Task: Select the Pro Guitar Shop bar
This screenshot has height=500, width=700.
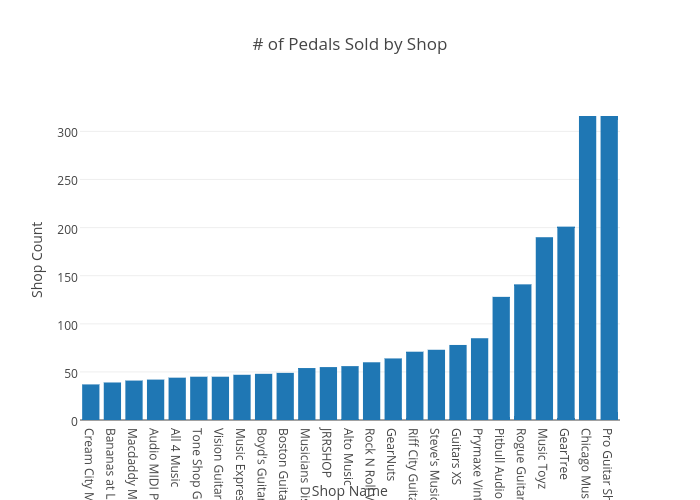Action: coord(609,268)
